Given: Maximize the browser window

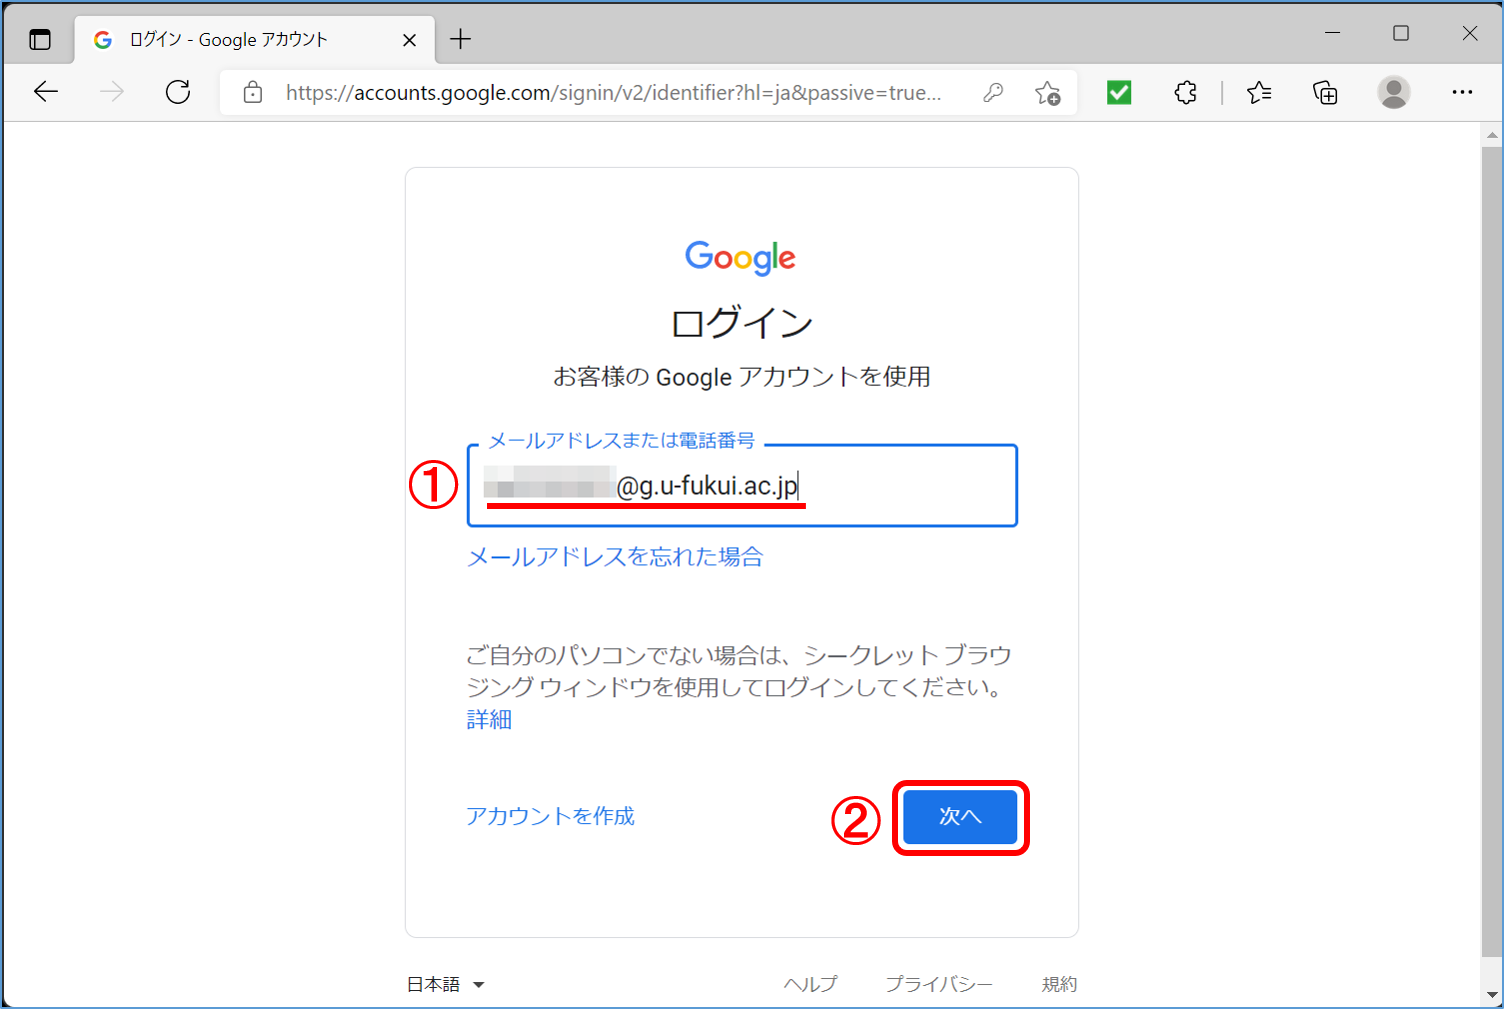Looking at the screenshot, I should pos(1401,33).
